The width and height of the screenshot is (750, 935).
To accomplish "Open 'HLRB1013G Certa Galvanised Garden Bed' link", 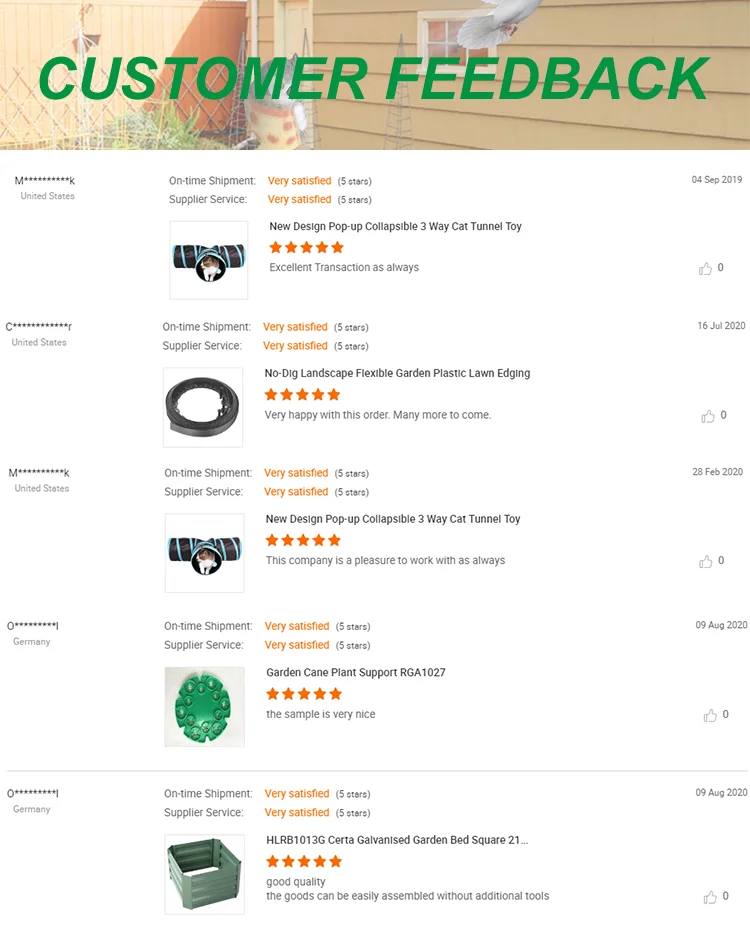I will tap(397, 840).
